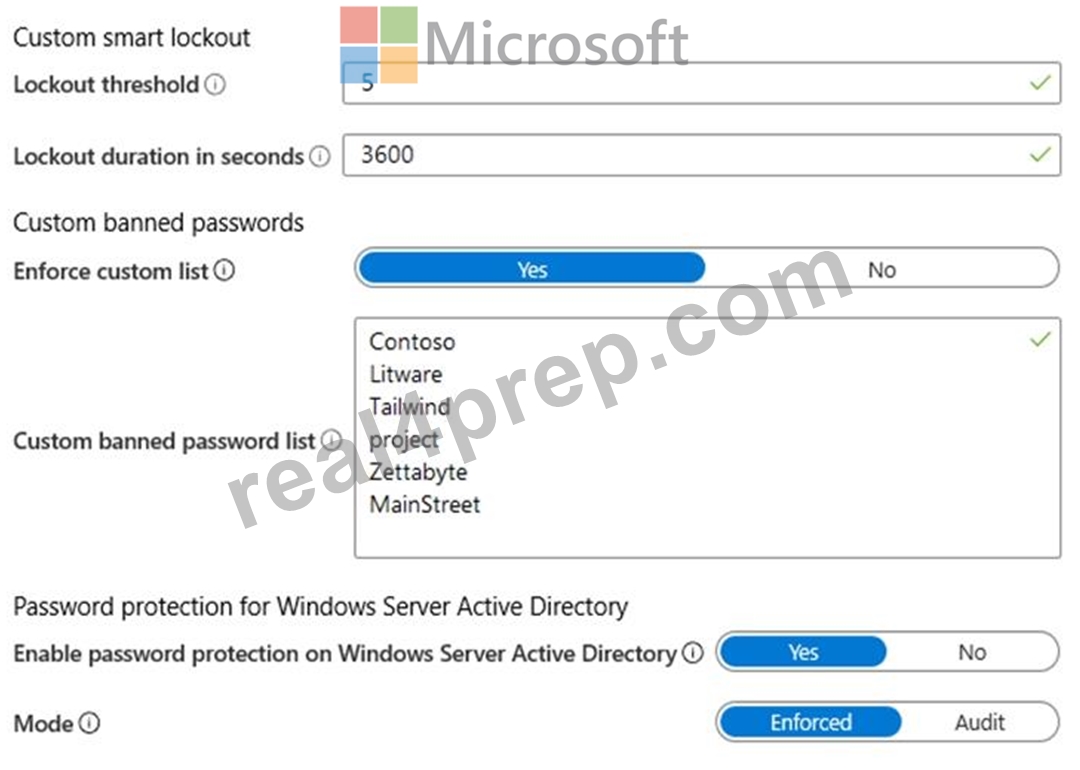
Task: Click green checkmark in banned password list box
Action: pos(1040,339)
